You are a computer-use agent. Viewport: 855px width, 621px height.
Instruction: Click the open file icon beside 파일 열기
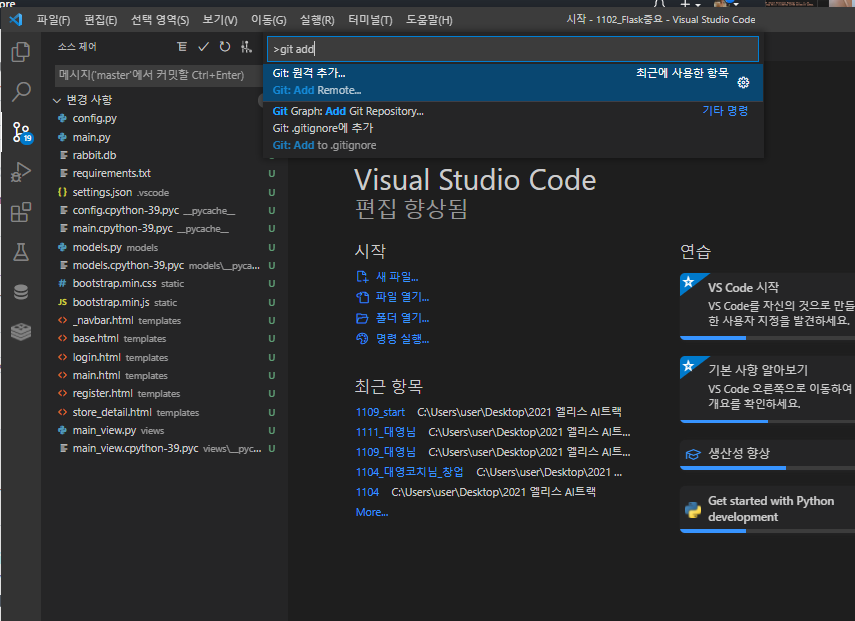(x=362, y=297)
